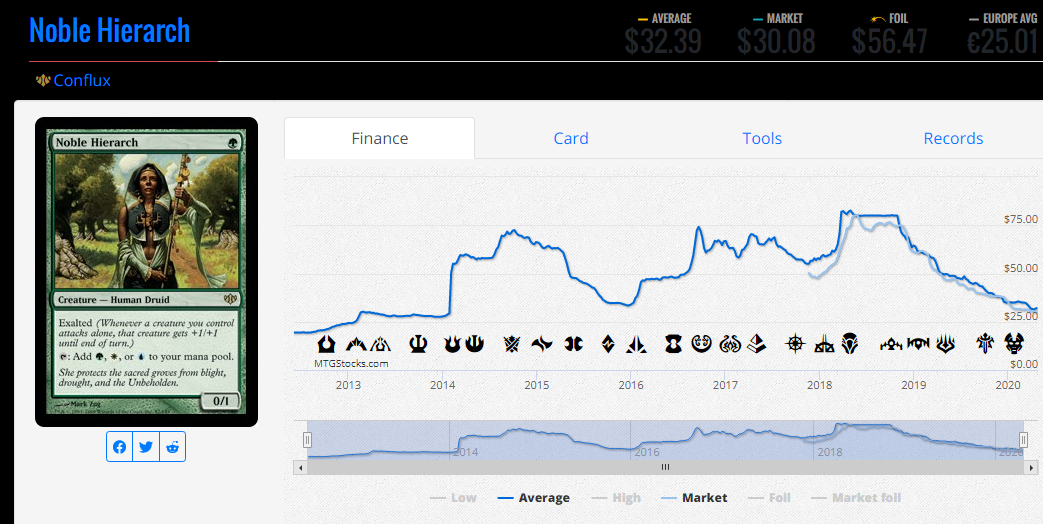Click the 2018 label in navigator
Image resolution: width=1043 pixels, height=524 pixels.
click(829, 452)
